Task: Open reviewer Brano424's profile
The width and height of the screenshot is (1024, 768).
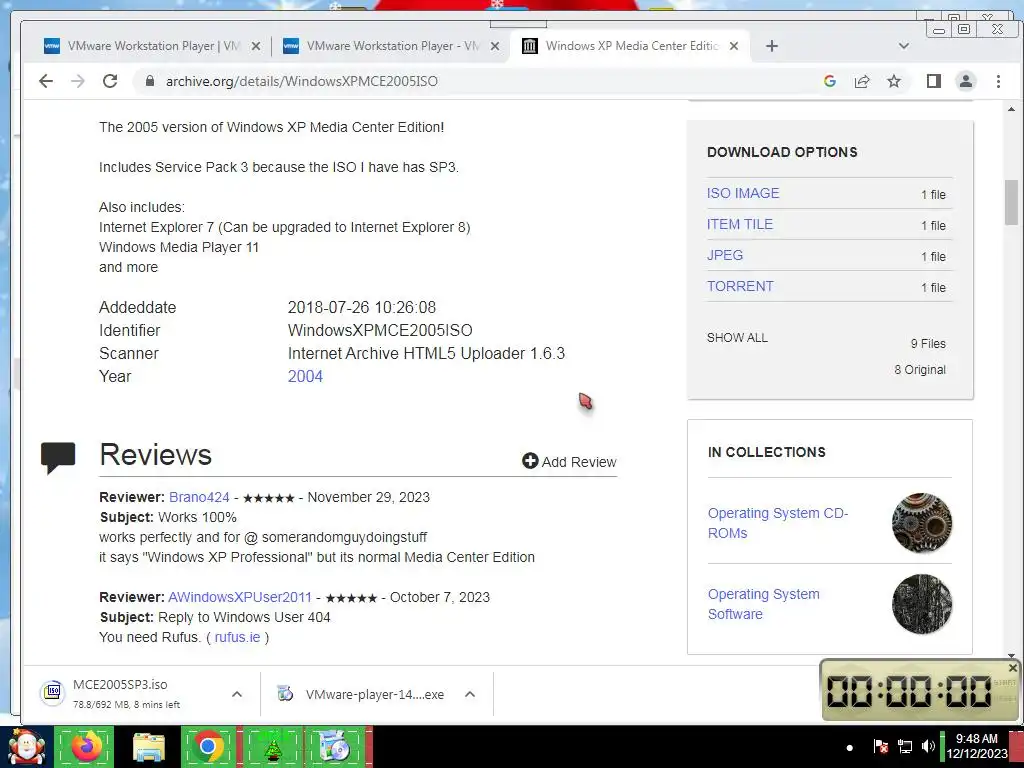Action: tap(199, 497)
